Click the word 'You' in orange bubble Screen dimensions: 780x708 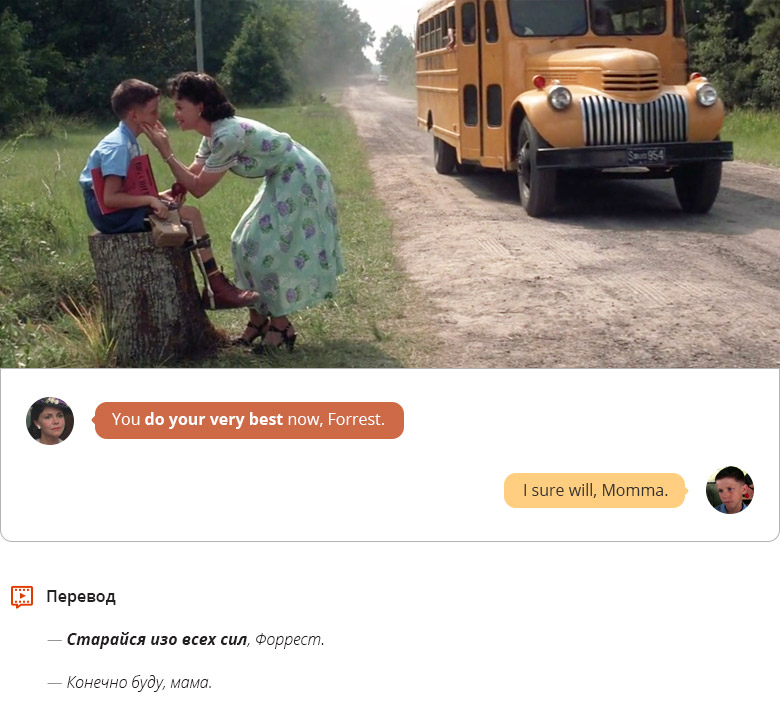(x=126, y=420)
